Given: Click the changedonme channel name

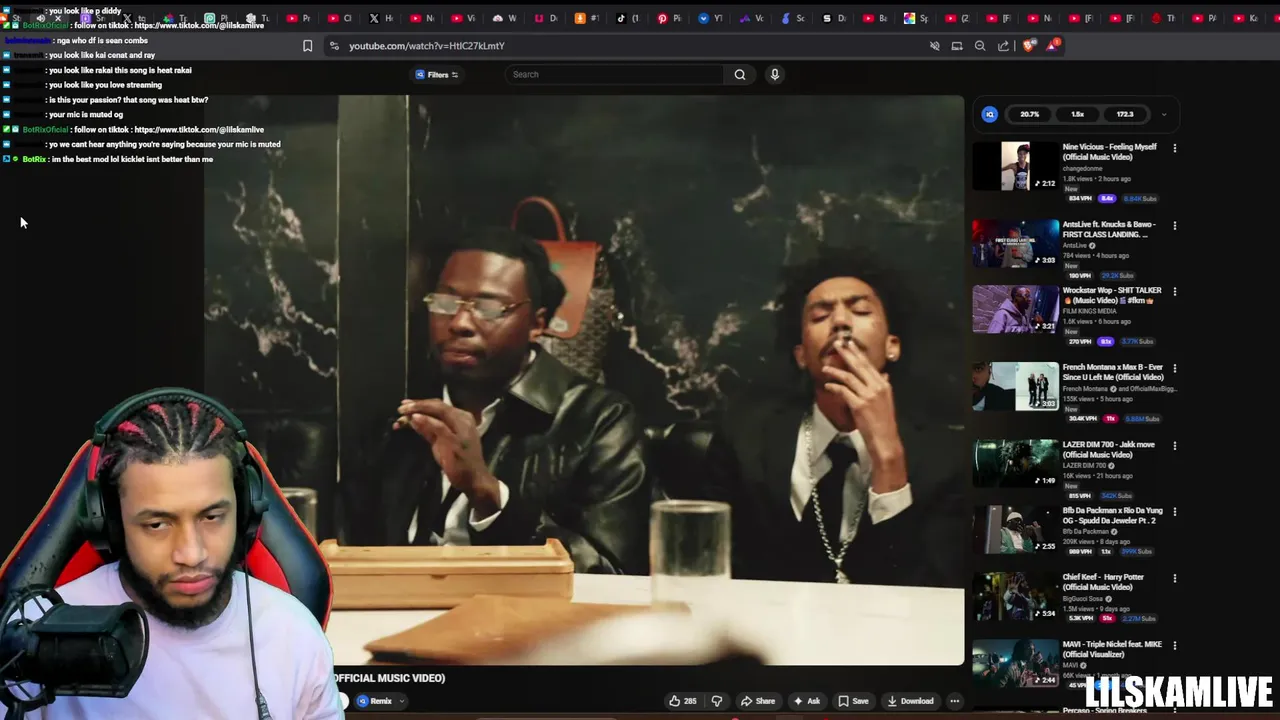Looking at the screenshot, I should 1084,168.
